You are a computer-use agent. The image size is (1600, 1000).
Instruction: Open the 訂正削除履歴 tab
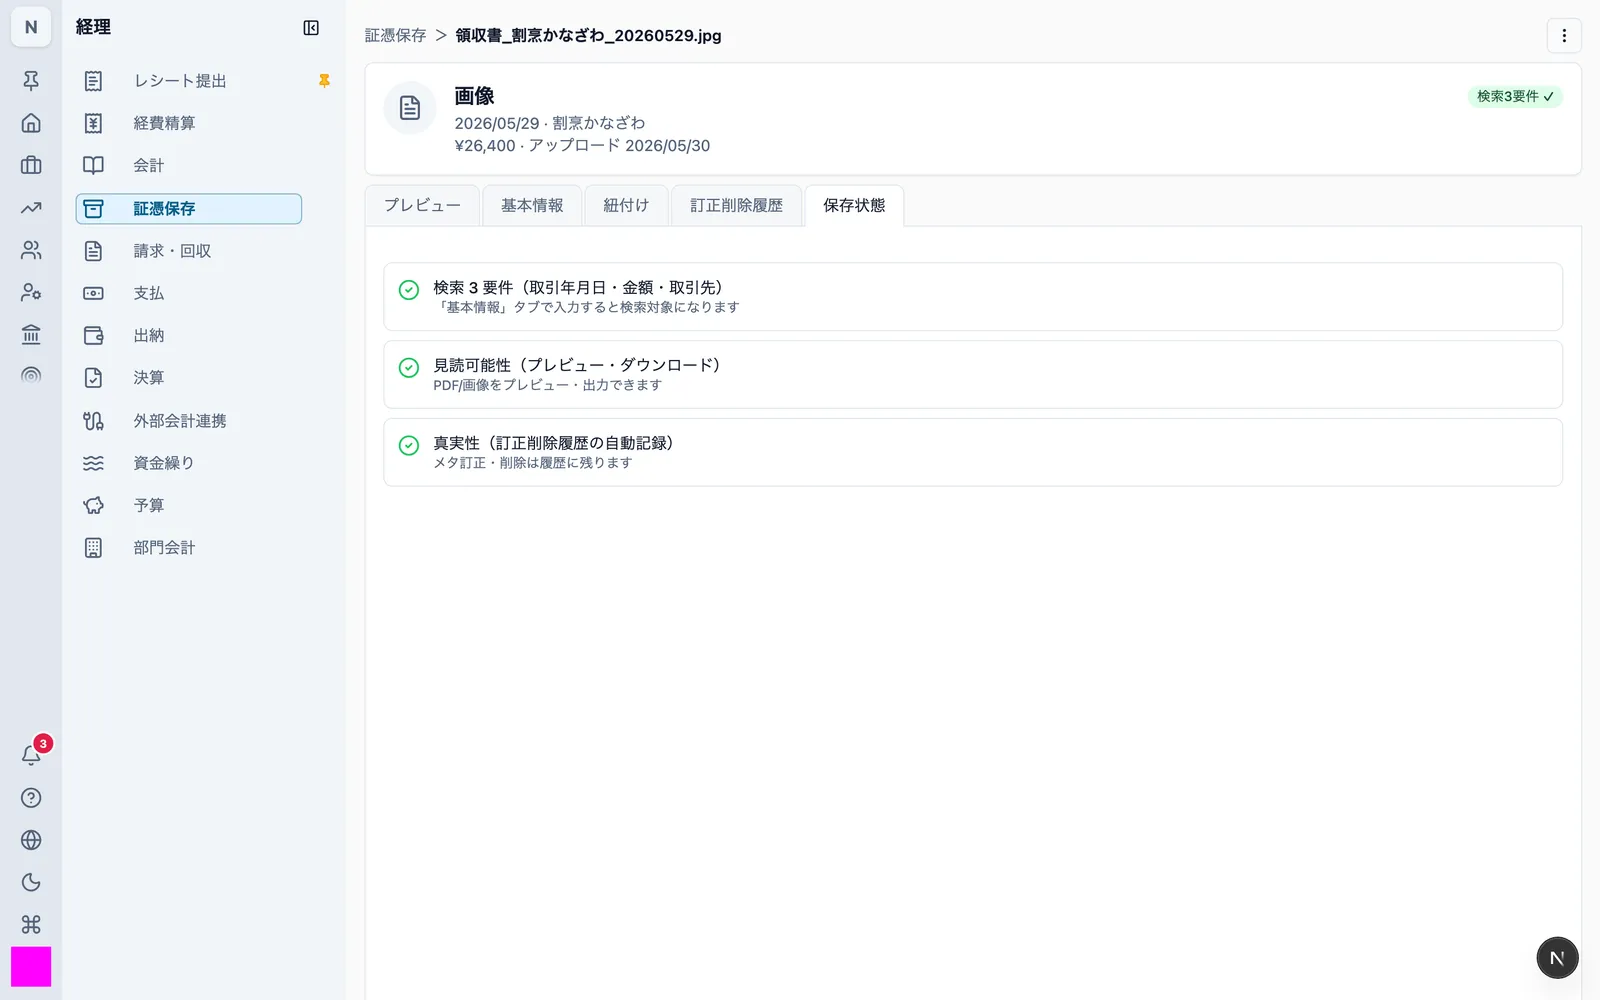[x=736, y=205]
